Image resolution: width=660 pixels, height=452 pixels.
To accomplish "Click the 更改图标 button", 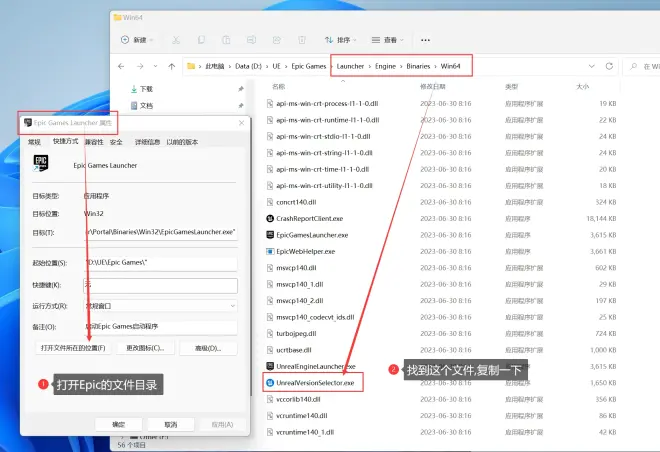I will [146, 348].
